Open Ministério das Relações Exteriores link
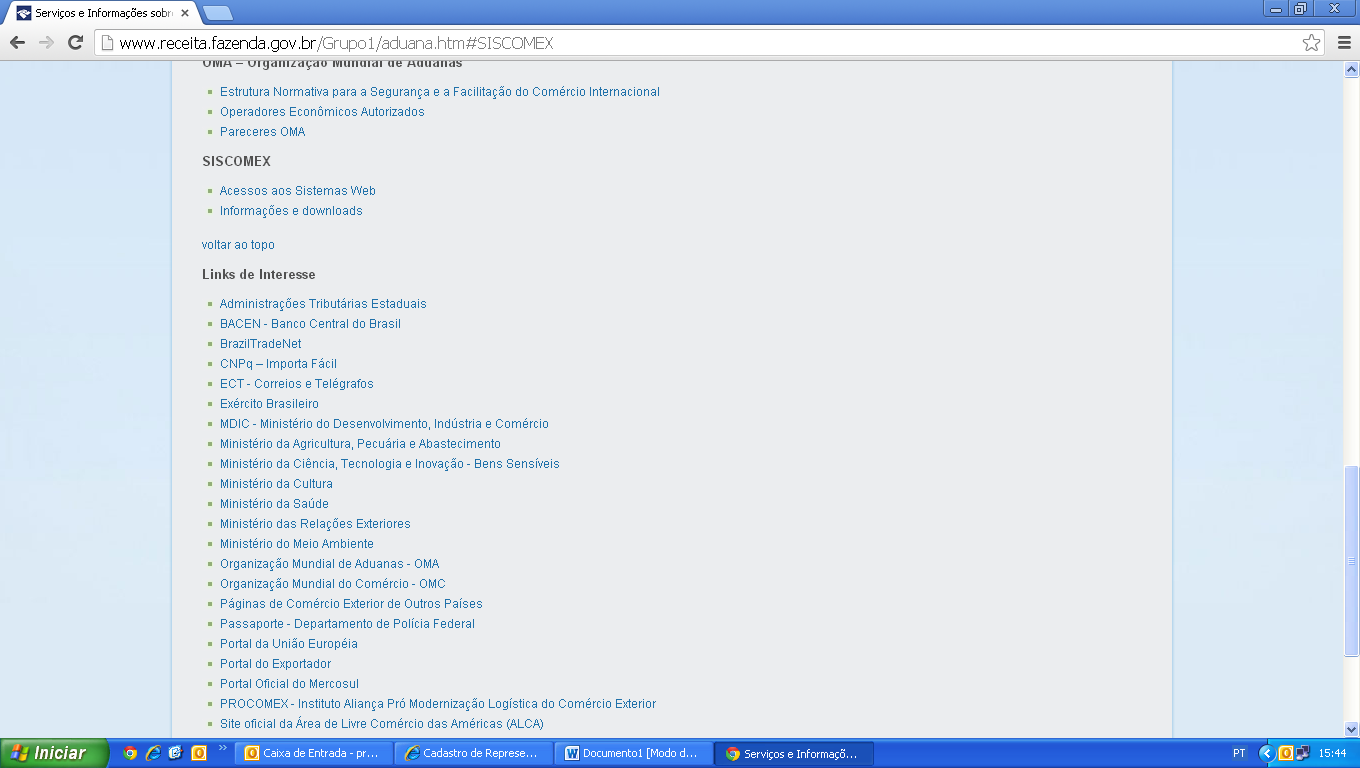This screenshot has height=768, width=1360. pos(315,523)
